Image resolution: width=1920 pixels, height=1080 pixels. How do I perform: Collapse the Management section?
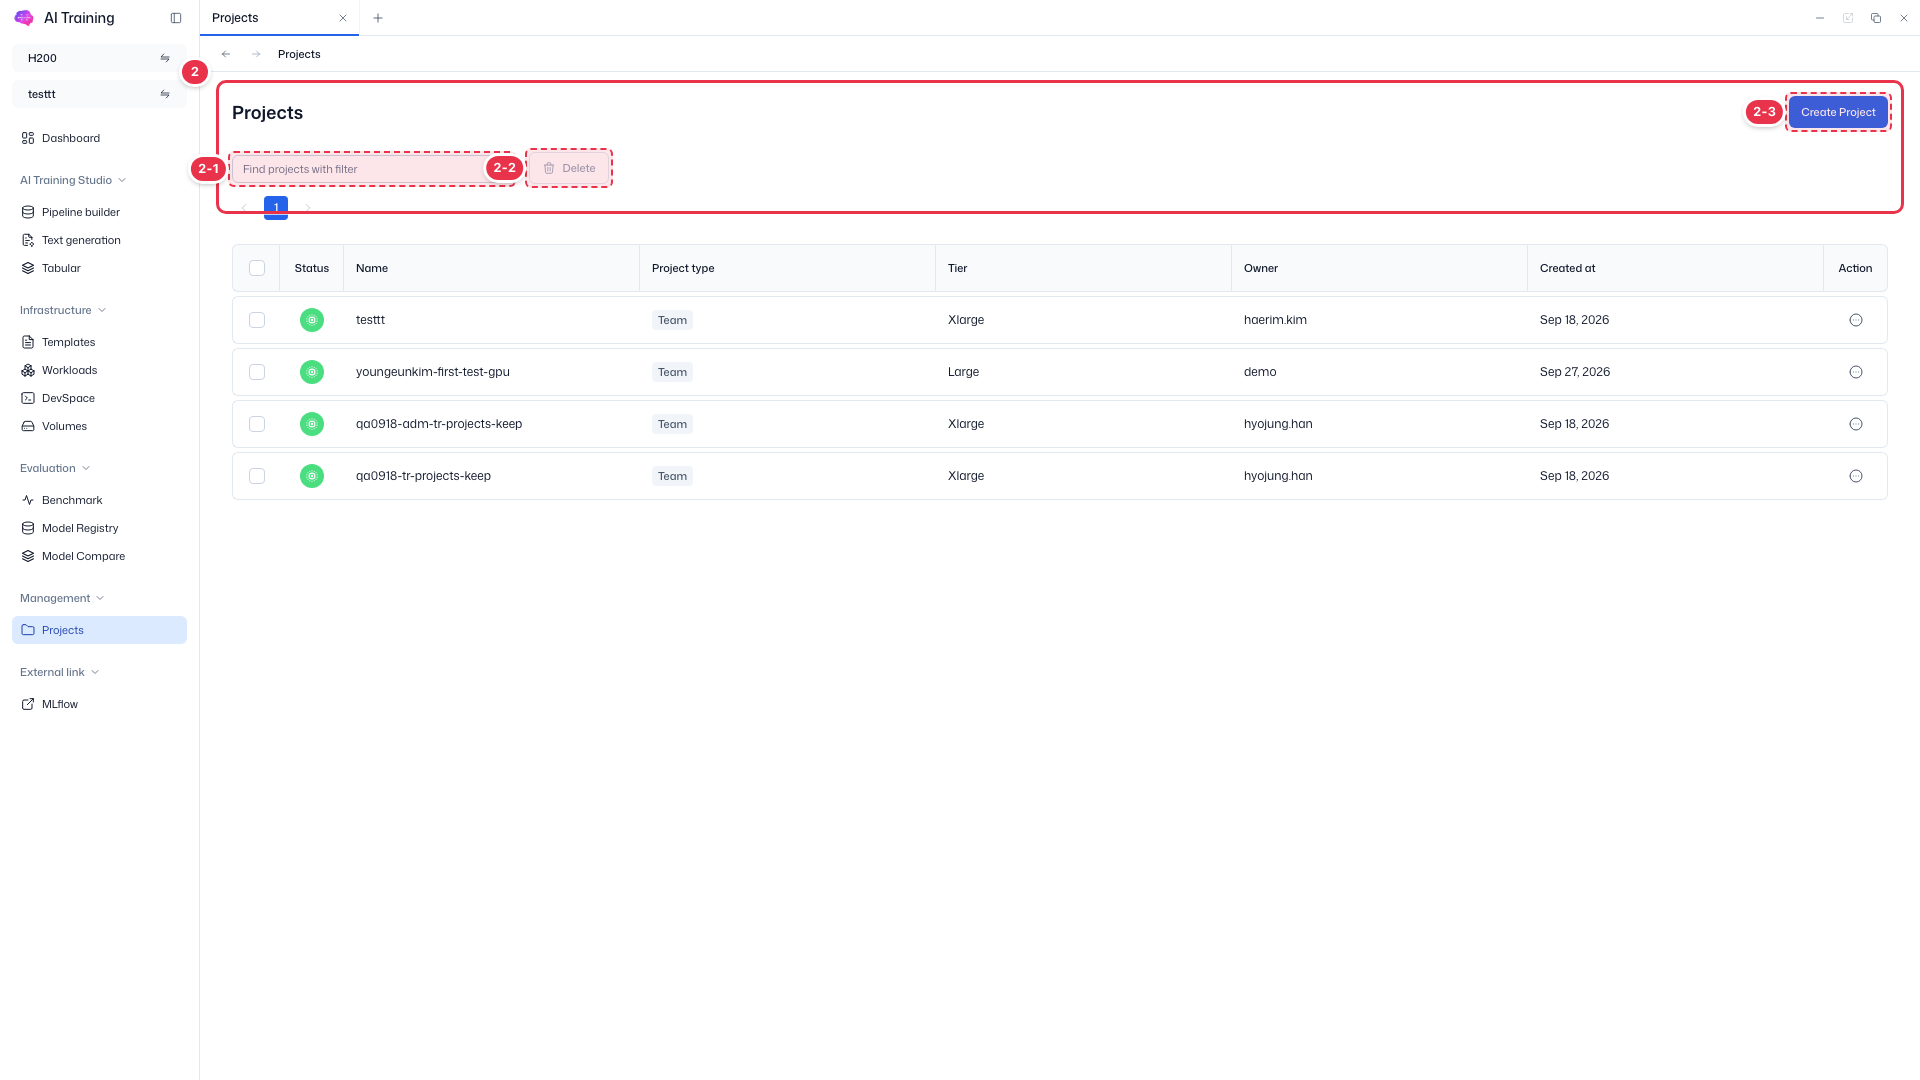(62, 598)
